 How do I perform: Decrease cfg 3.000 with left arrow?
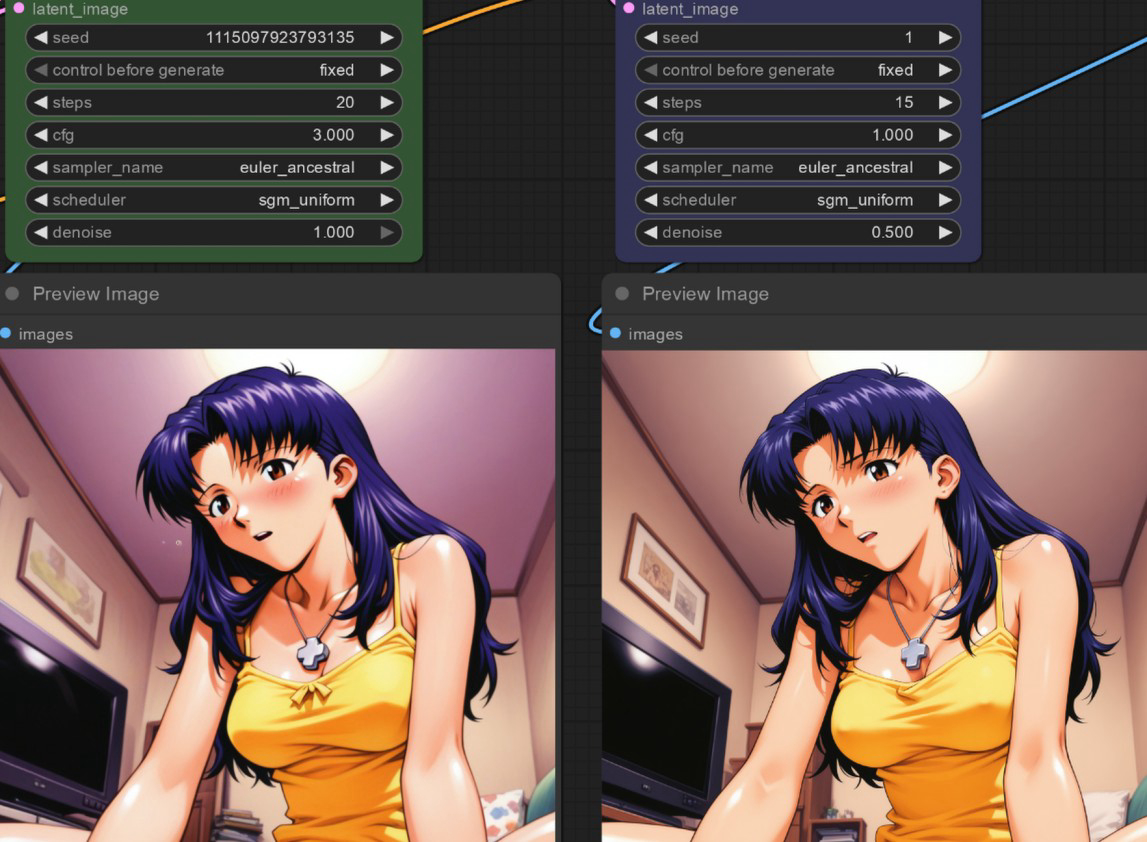[x=41, y=135]
